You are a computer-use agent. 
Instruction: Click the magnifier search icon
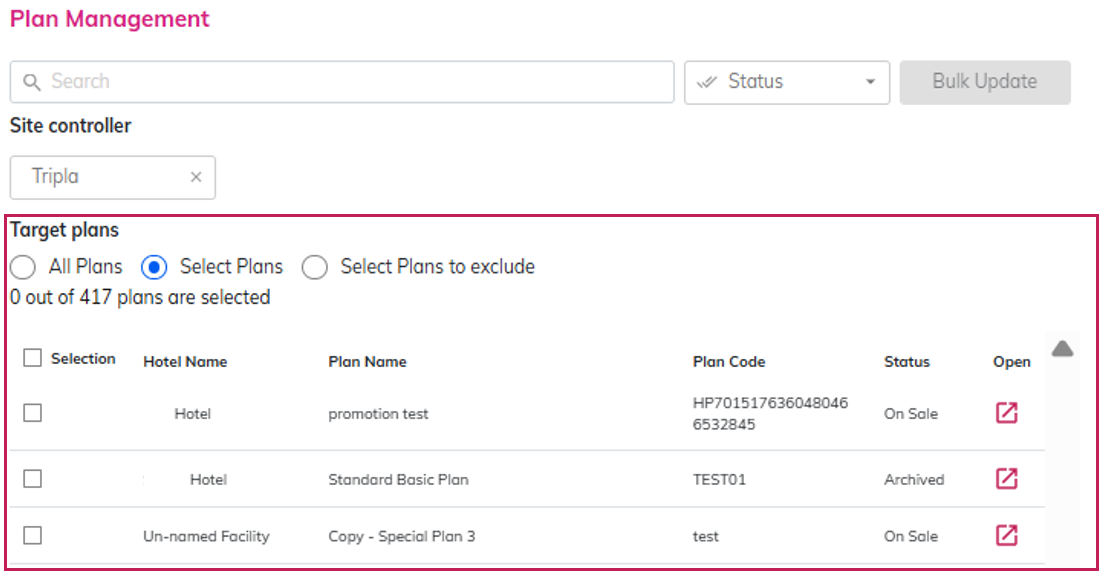coord(32,82)
